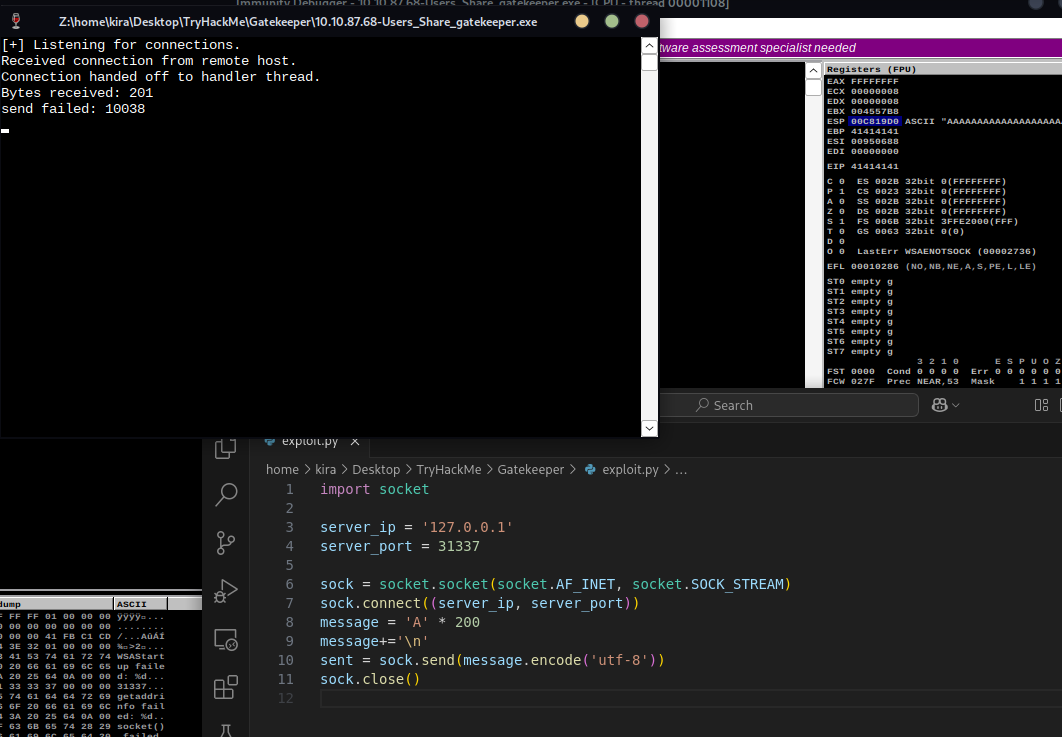Open the Copilot dropdown chevron
This screenshot has width=1062, height=737.
tap(956, 405)
